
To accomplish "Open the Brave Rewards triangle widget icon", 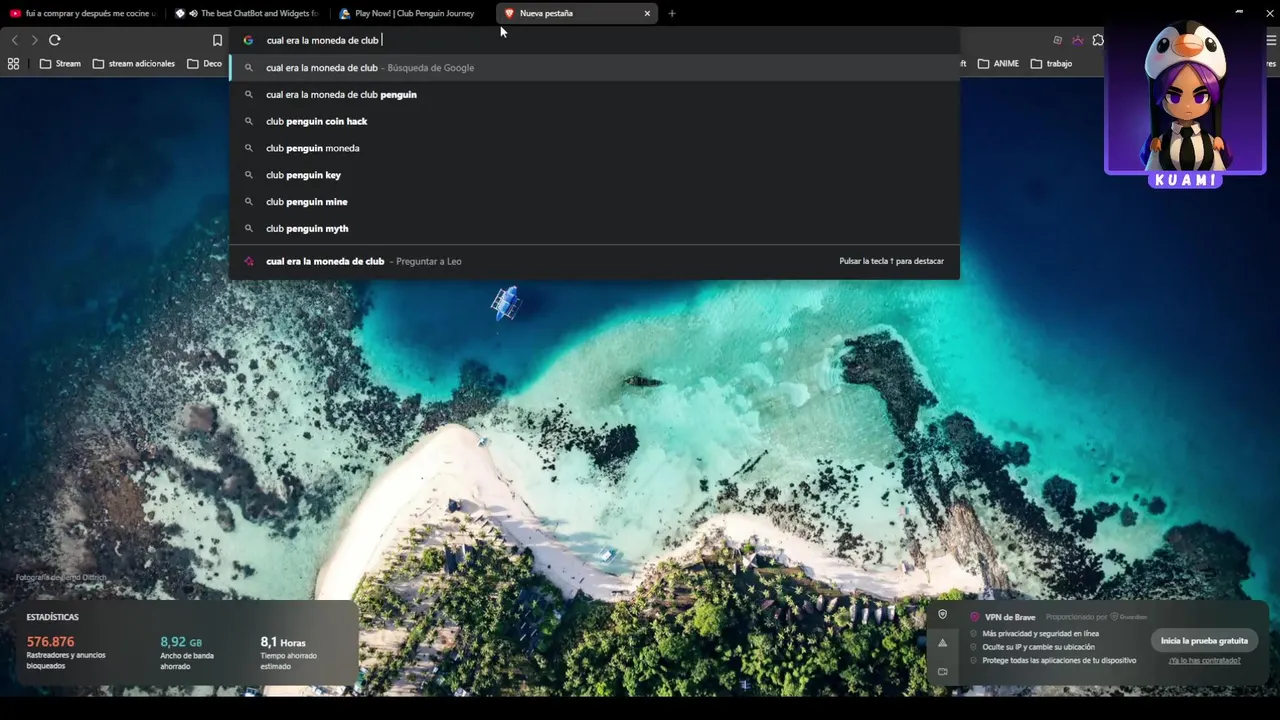I will click(x=942, y=643).
